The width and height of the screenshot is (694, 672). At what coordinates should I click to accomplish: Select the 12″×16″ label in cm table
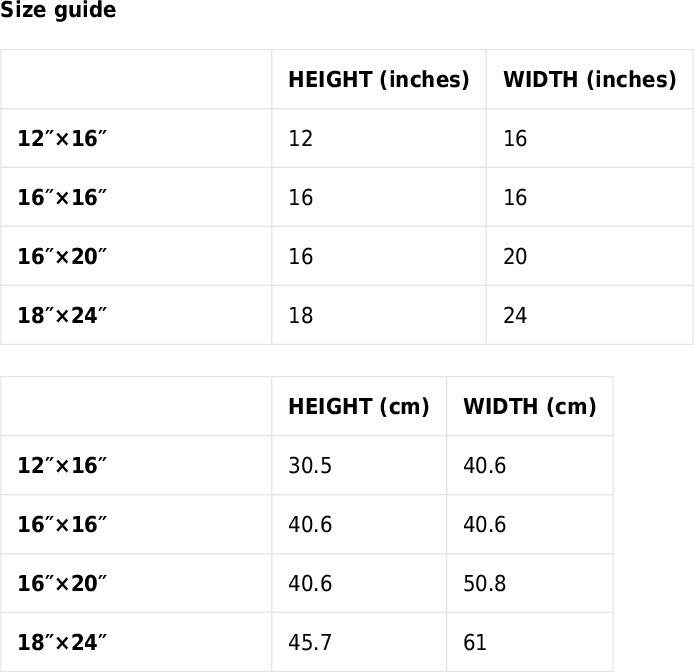pos(62,466)
